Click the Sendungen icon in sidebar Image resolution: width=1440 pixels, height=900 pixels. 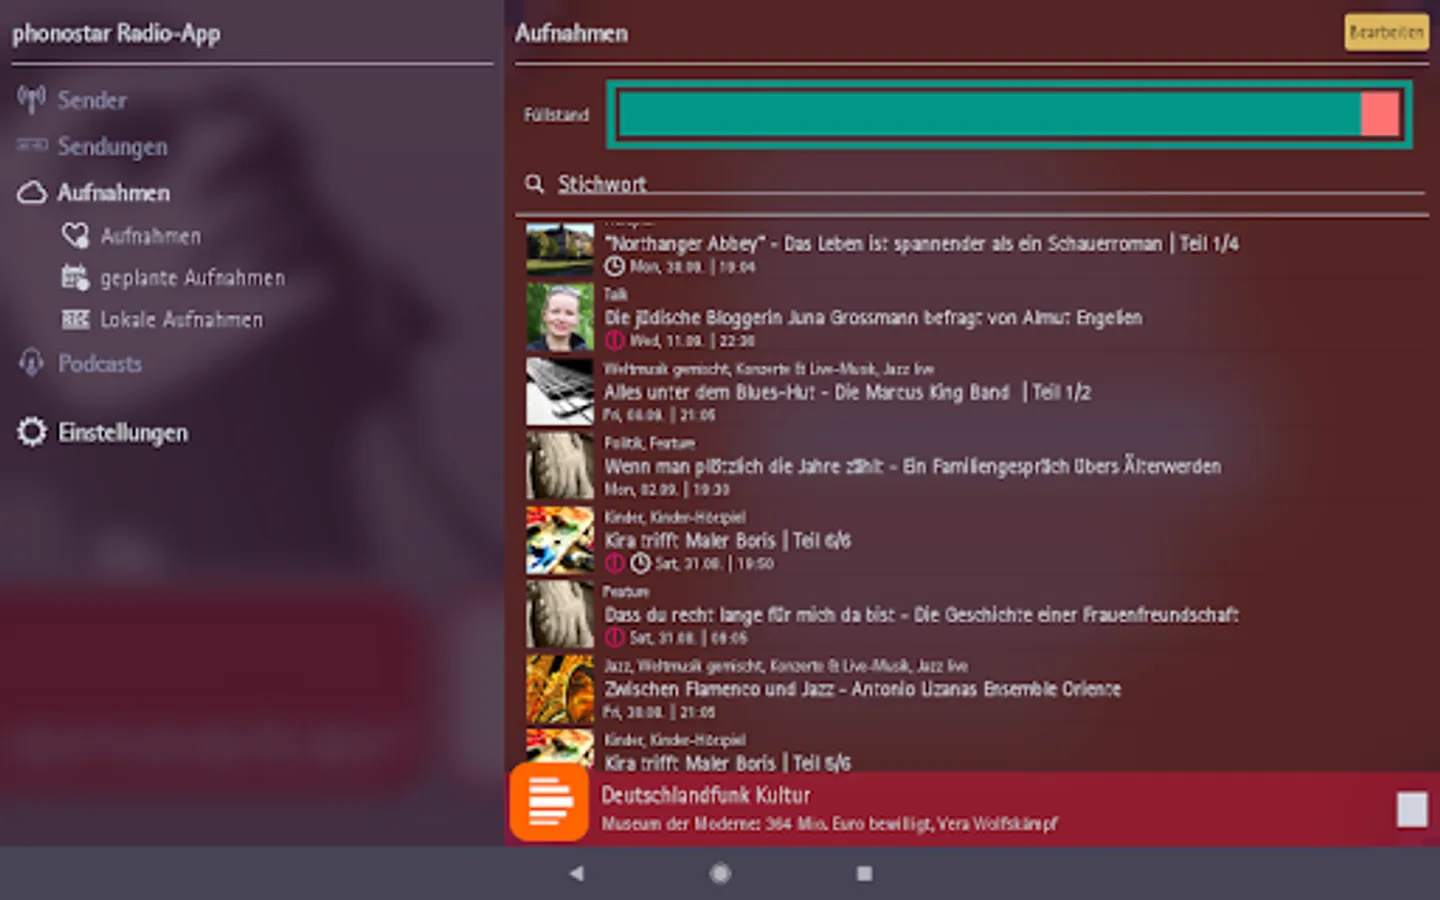tap(32, 145)
